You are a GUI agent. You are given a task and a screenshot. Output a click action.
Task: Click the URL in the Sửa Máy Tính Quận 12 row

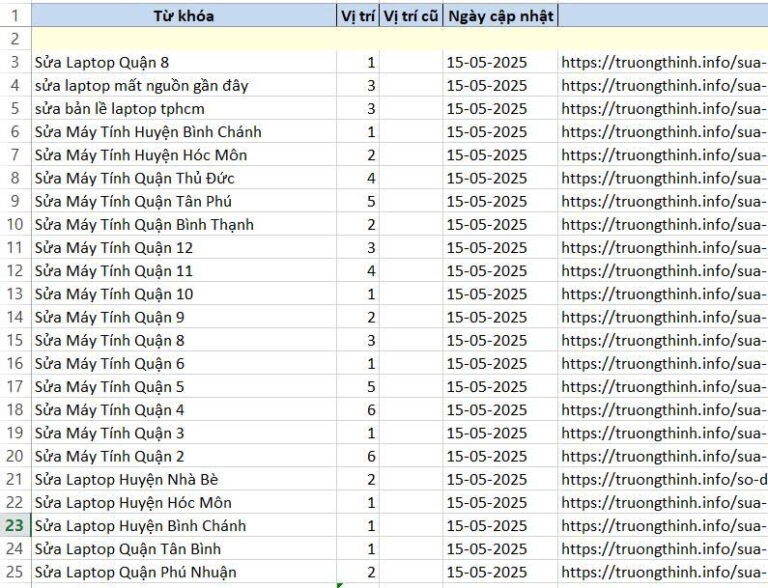tap(664, 248)
